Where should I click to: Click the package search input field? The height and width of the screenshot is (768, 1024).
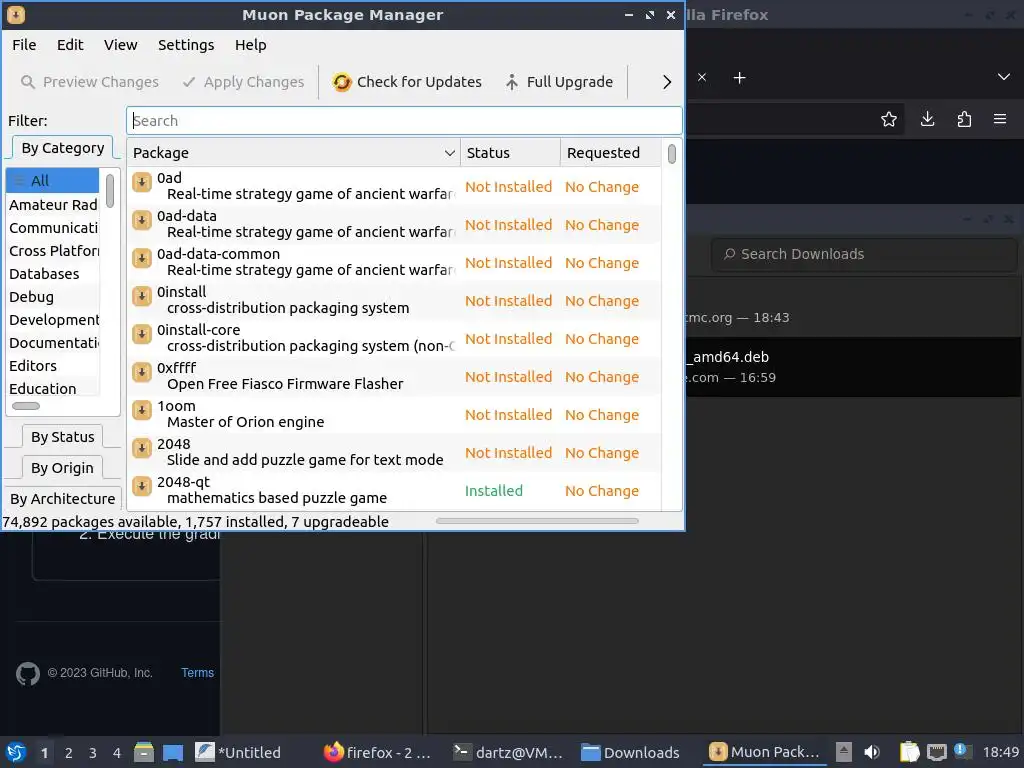pos(404,121)
